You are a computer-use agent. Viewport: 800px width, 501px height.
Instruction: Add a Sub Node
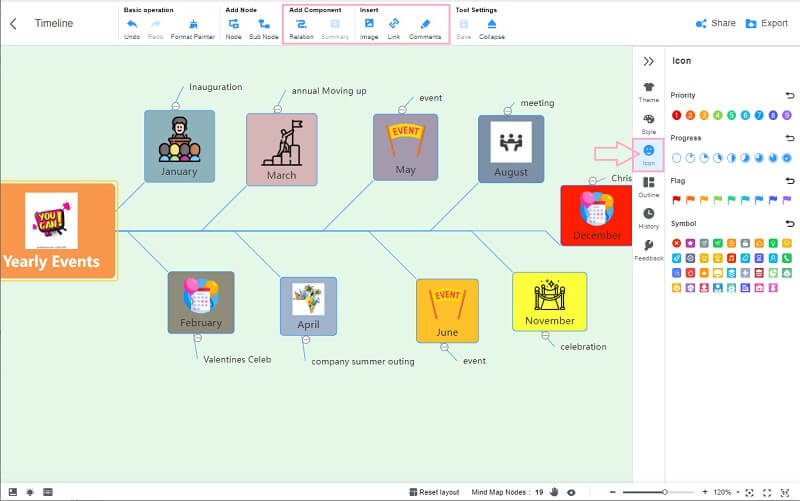coord(263,24)
